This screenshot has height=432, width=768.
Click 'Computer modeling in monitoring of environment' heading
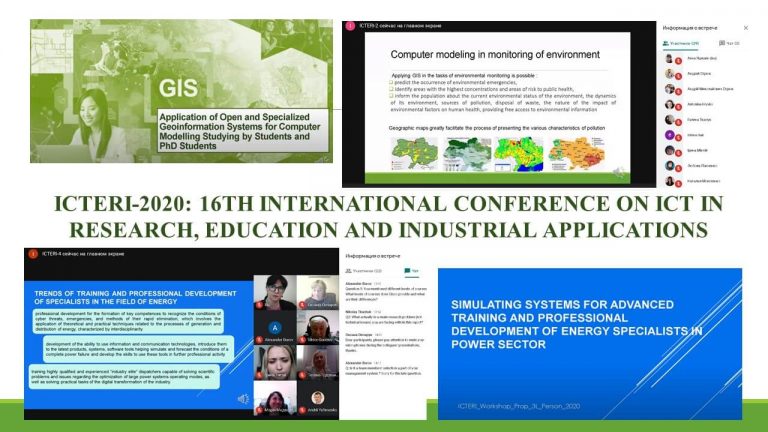495,55
